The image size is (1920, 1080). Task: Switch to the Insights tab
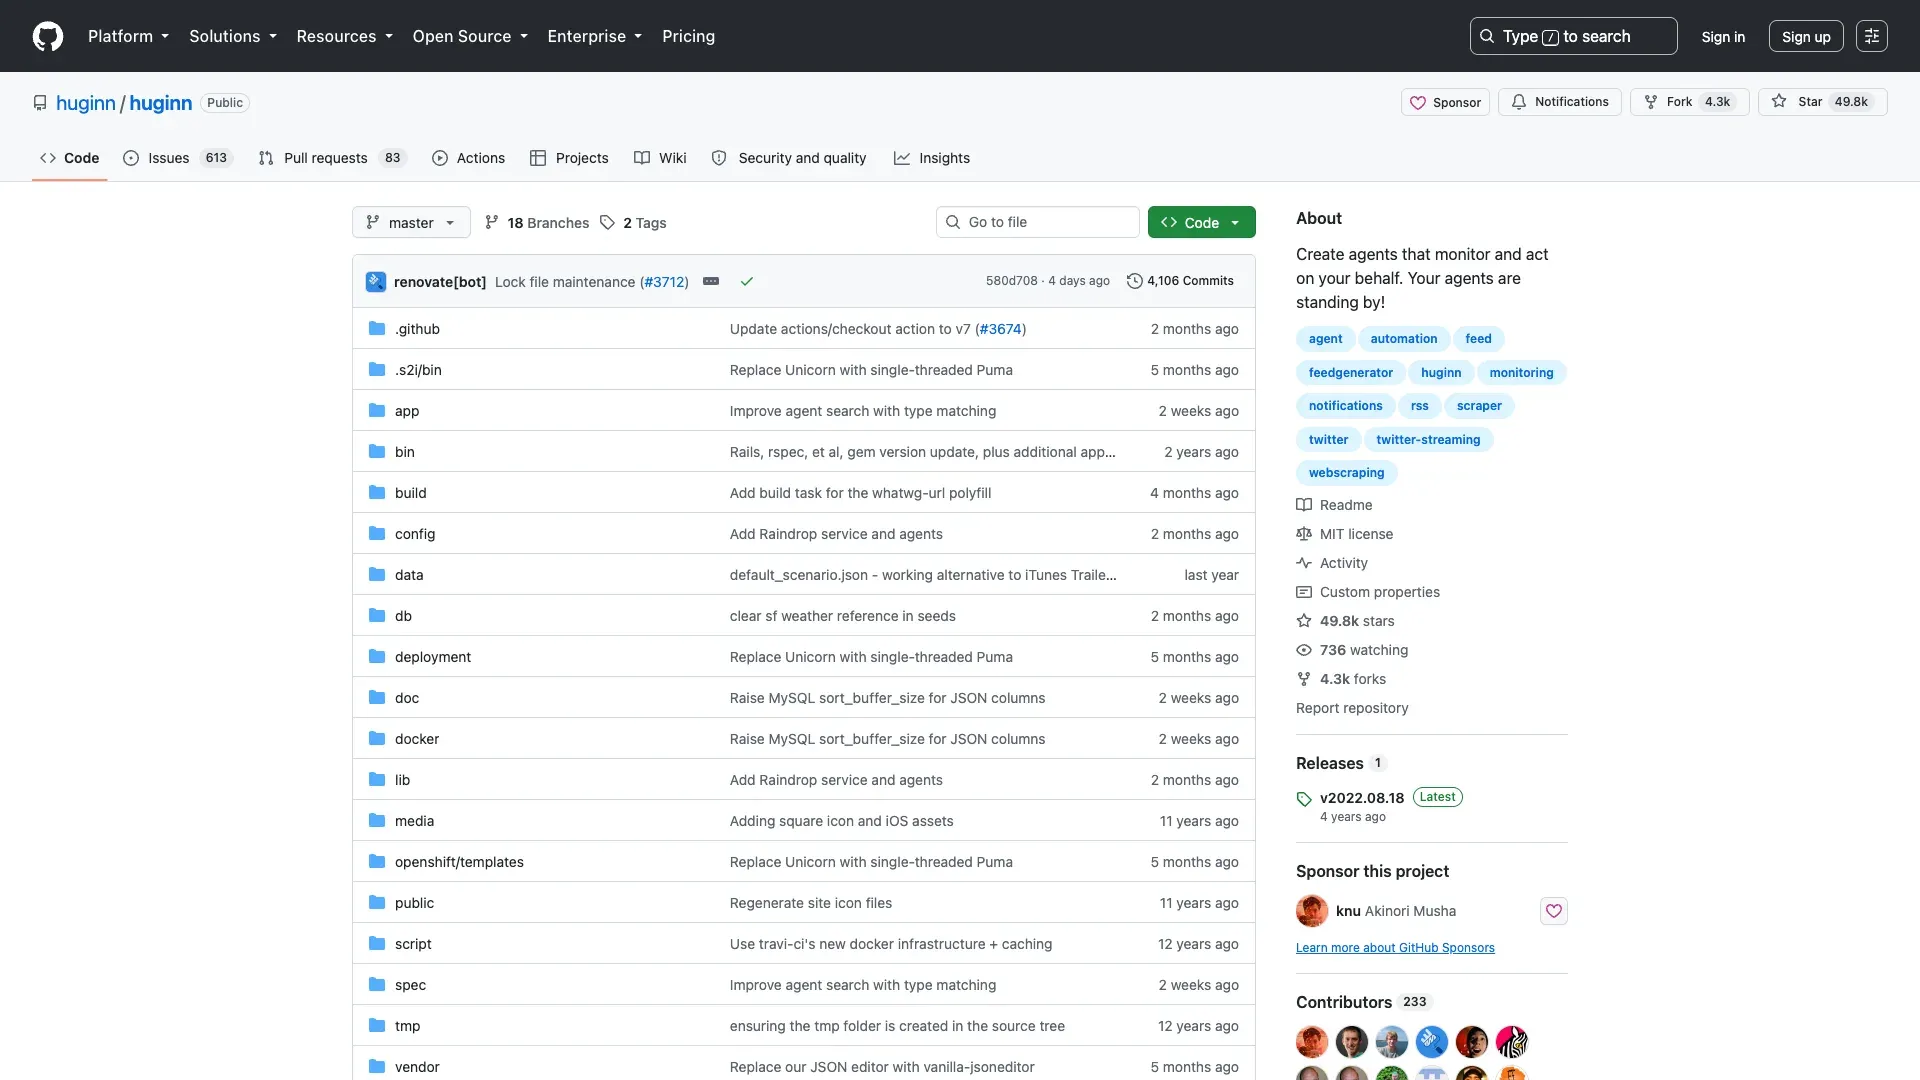[x=932, y=158]
